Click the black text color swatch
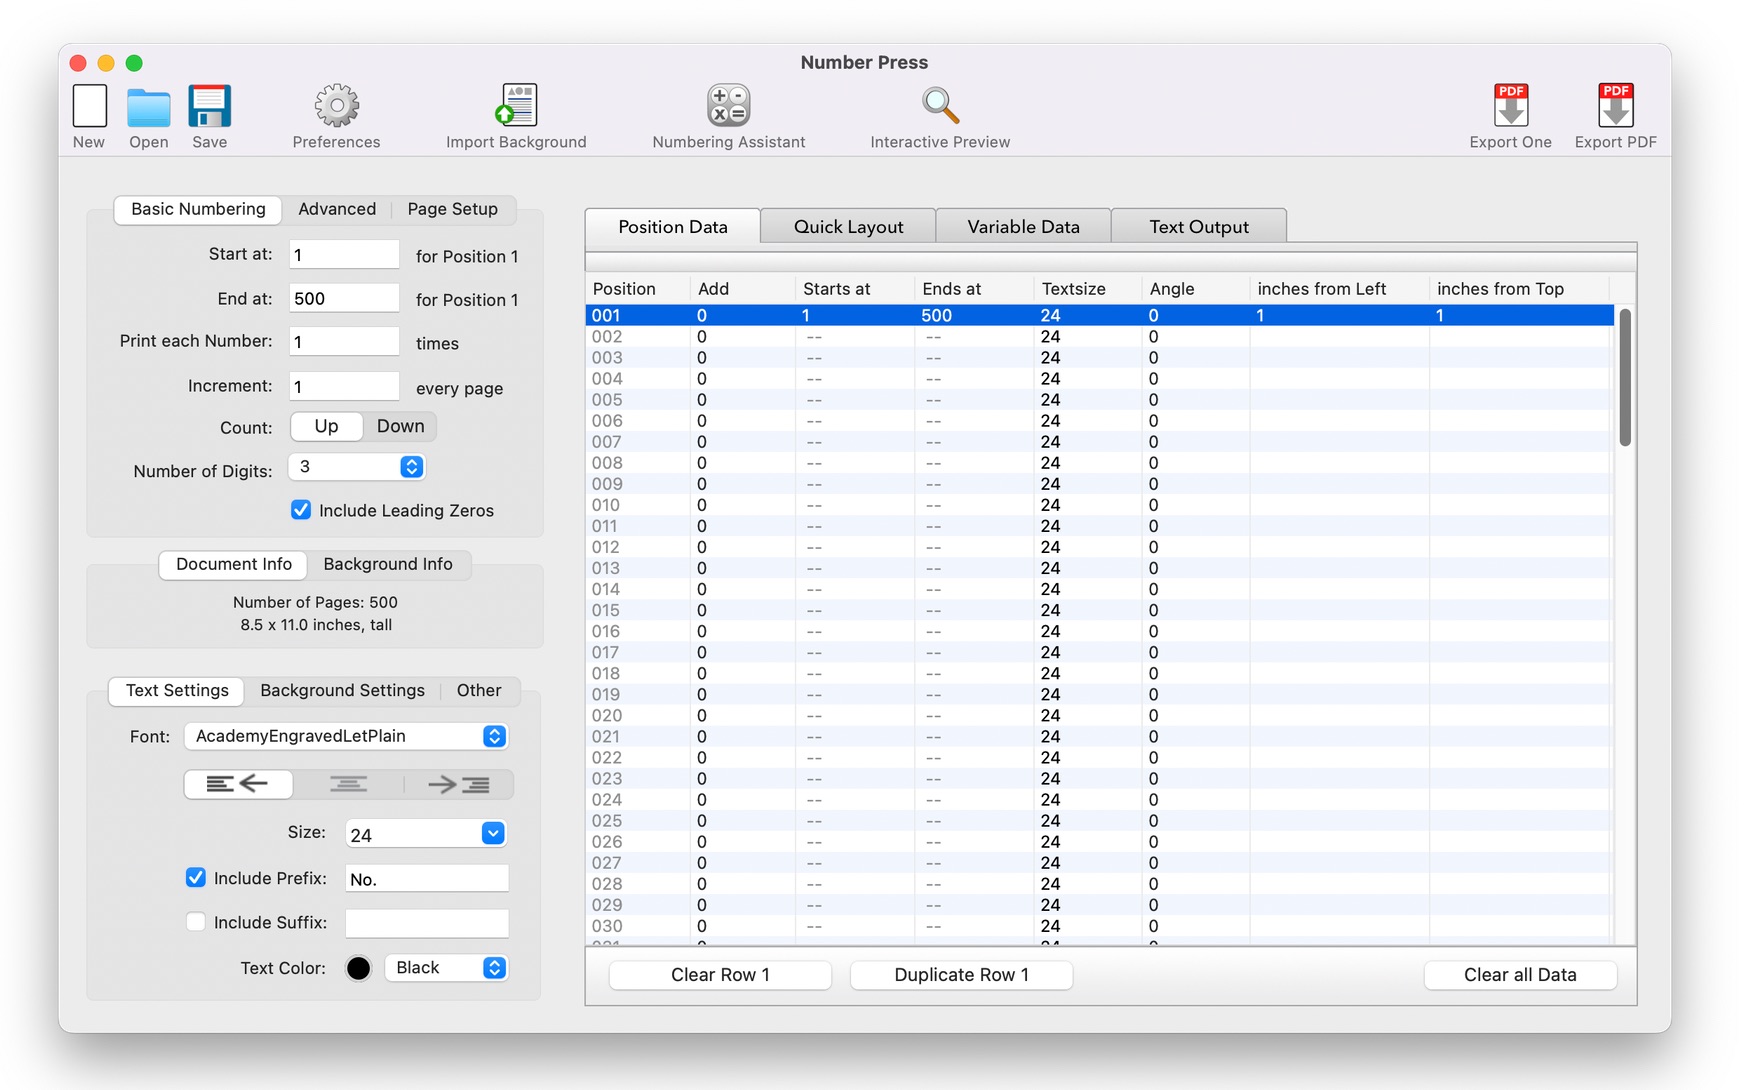Screen dimensions: 1748x1090 point(358,968)
